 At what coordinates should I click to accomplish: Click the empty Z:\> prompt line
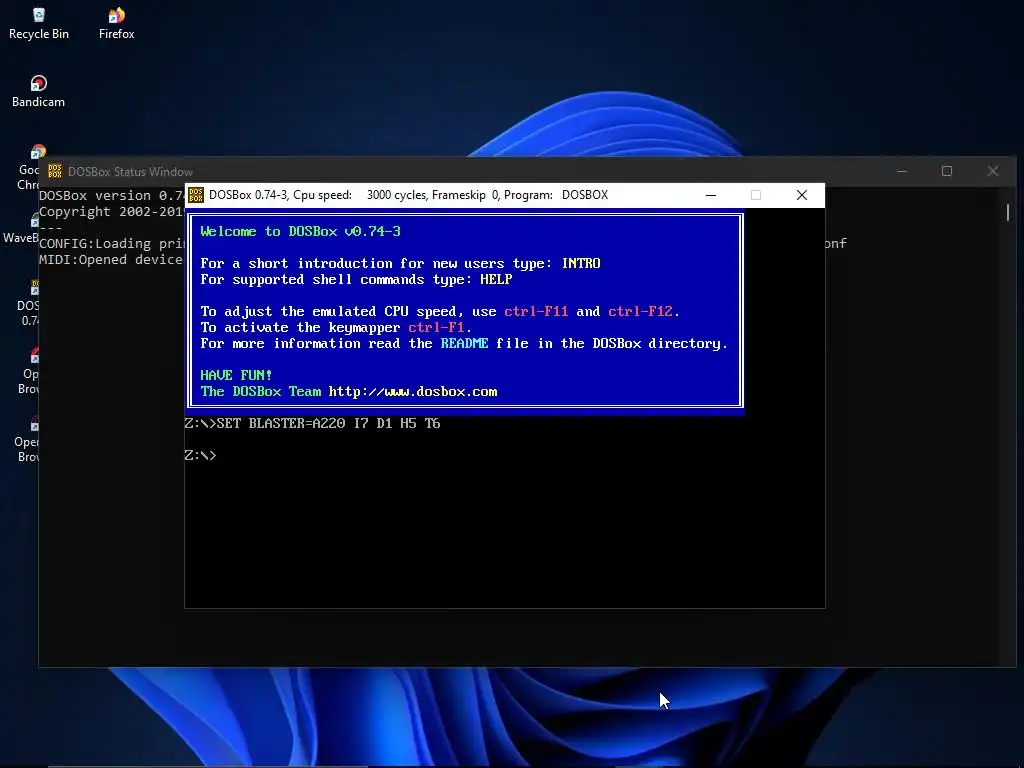(x=200, y=455)
